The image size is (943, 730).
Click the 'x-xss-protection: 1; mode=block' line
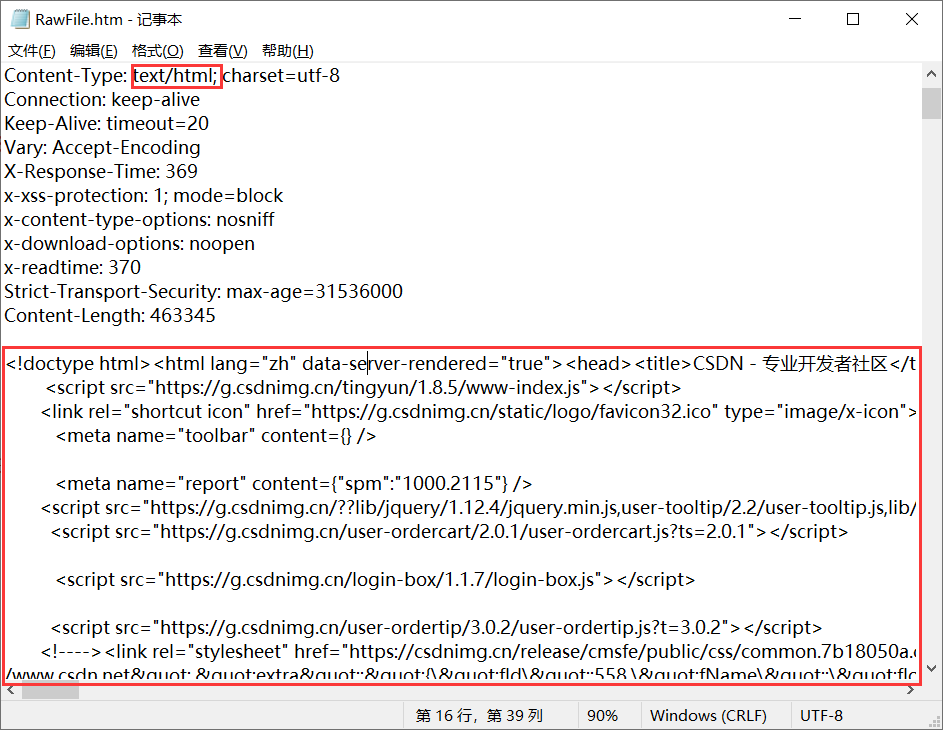pyautogui.click(x=144, y=196)
